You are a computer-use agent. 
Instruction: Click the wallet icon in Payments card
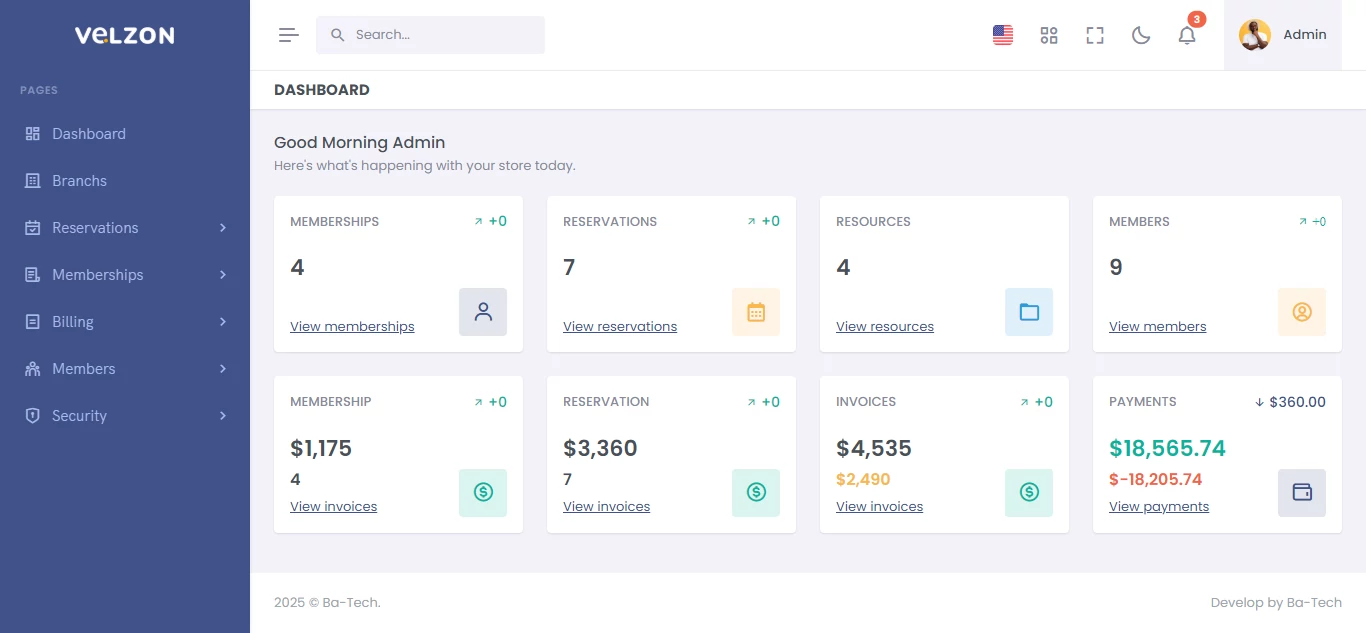(1302, 492)
